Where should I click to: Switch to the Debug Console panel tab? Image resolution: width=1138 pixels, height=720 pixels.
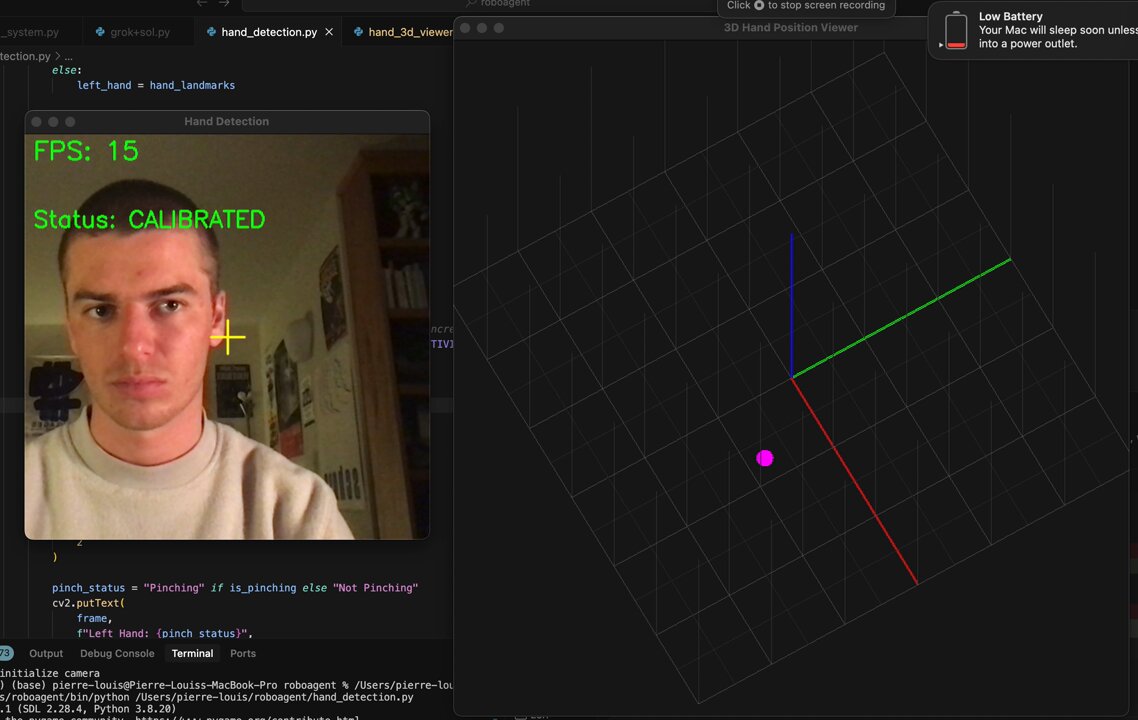[x=117, y=653]
